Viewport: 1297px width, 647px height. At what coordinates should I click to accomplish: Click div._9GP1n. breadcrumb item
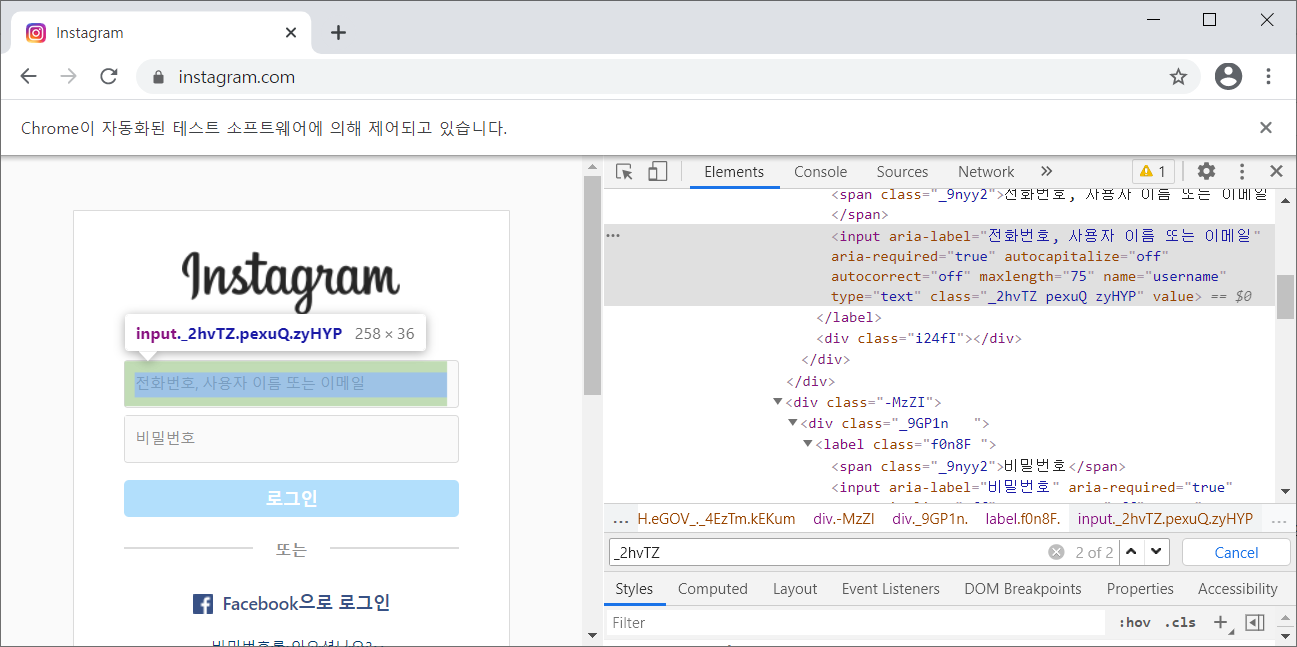coord(930,519)
